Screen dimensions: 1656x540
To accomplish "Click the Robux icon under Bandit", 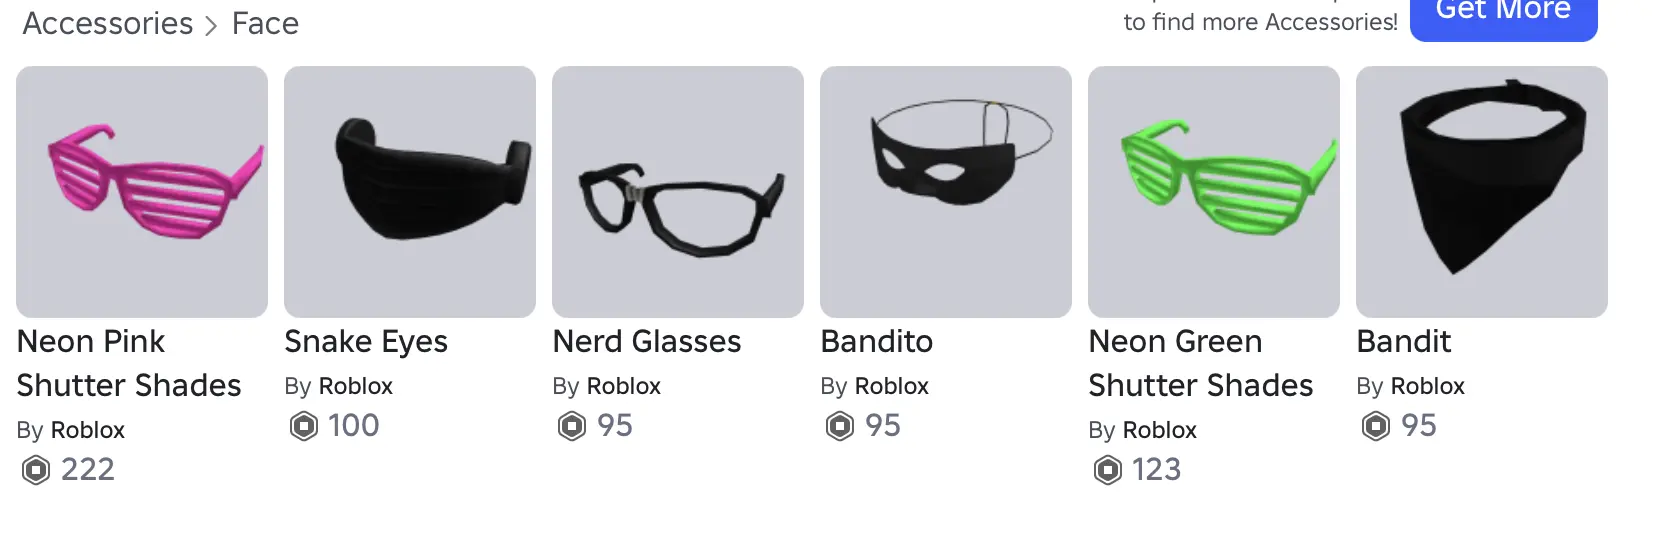I will click(x=1376, y=426).
